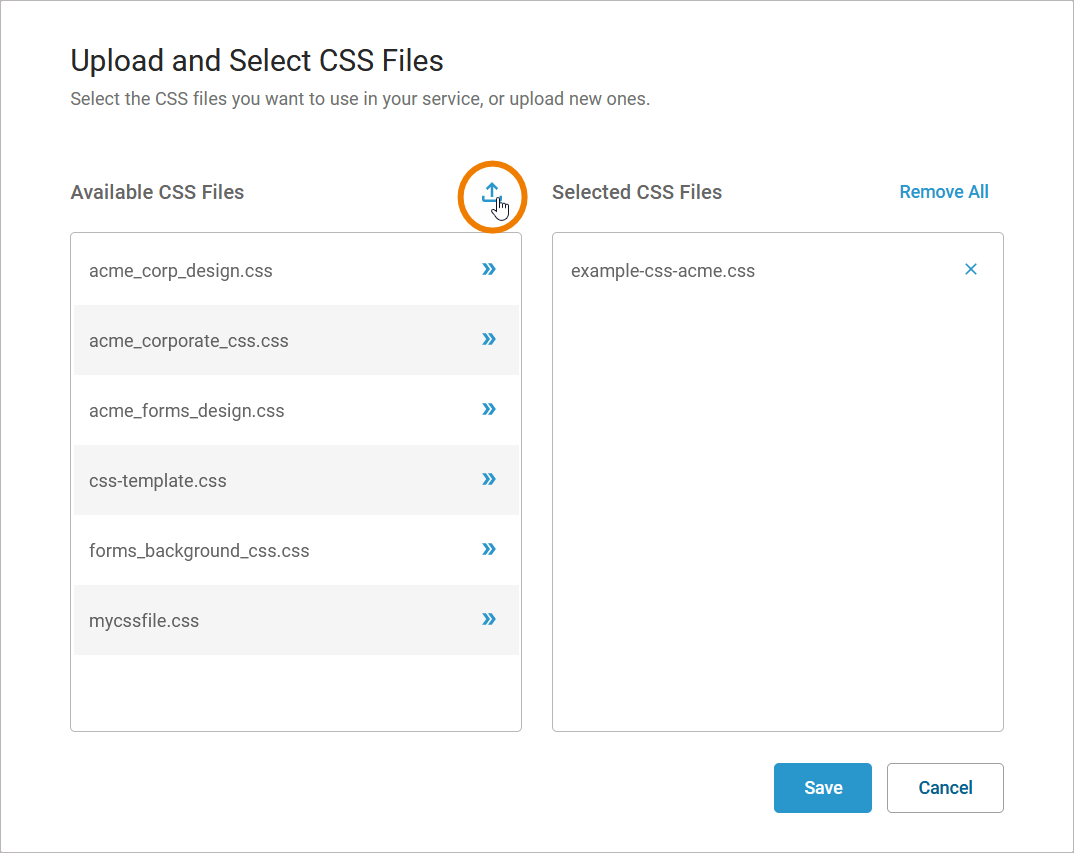
Task: Click the Remove All link
Action: (x=943, y=192)
